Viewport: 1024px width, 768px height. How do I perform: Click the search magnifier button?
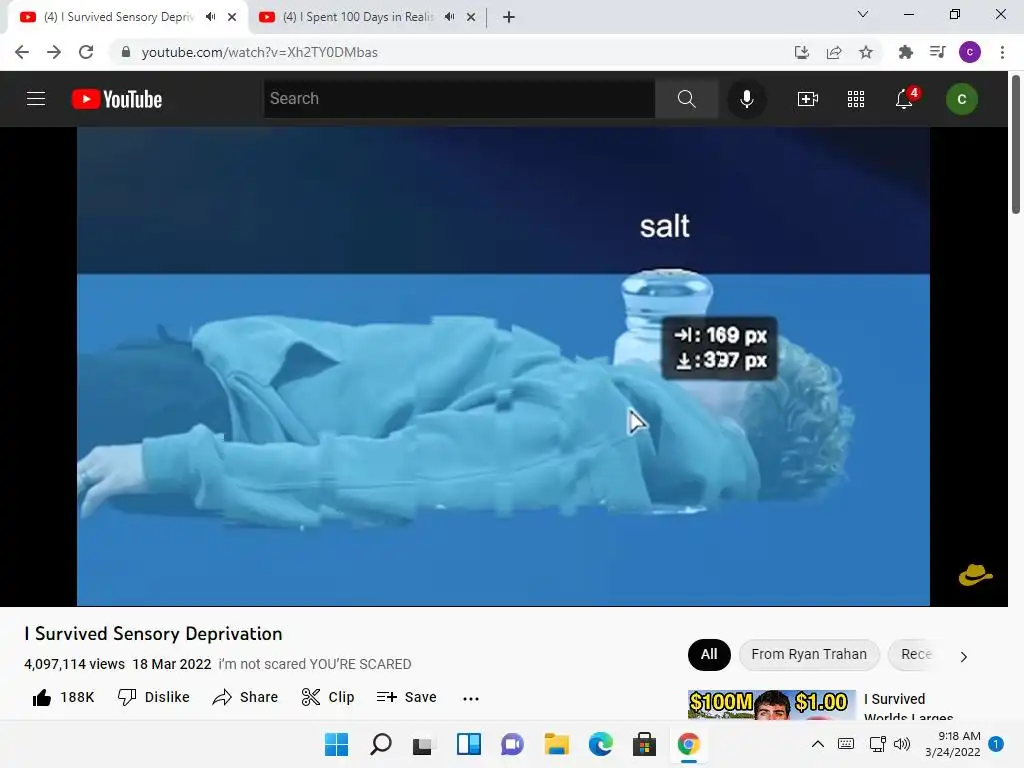(x=686, y=99)
